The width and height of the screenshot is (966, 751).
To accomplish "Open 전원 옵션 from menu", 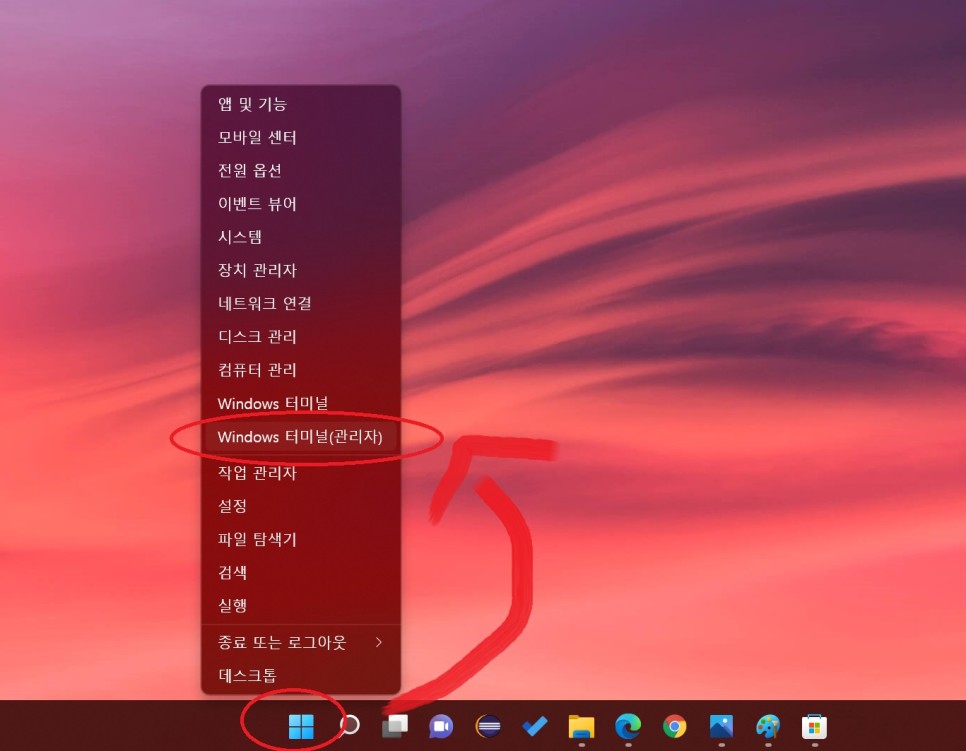I will tap(301, 171).
